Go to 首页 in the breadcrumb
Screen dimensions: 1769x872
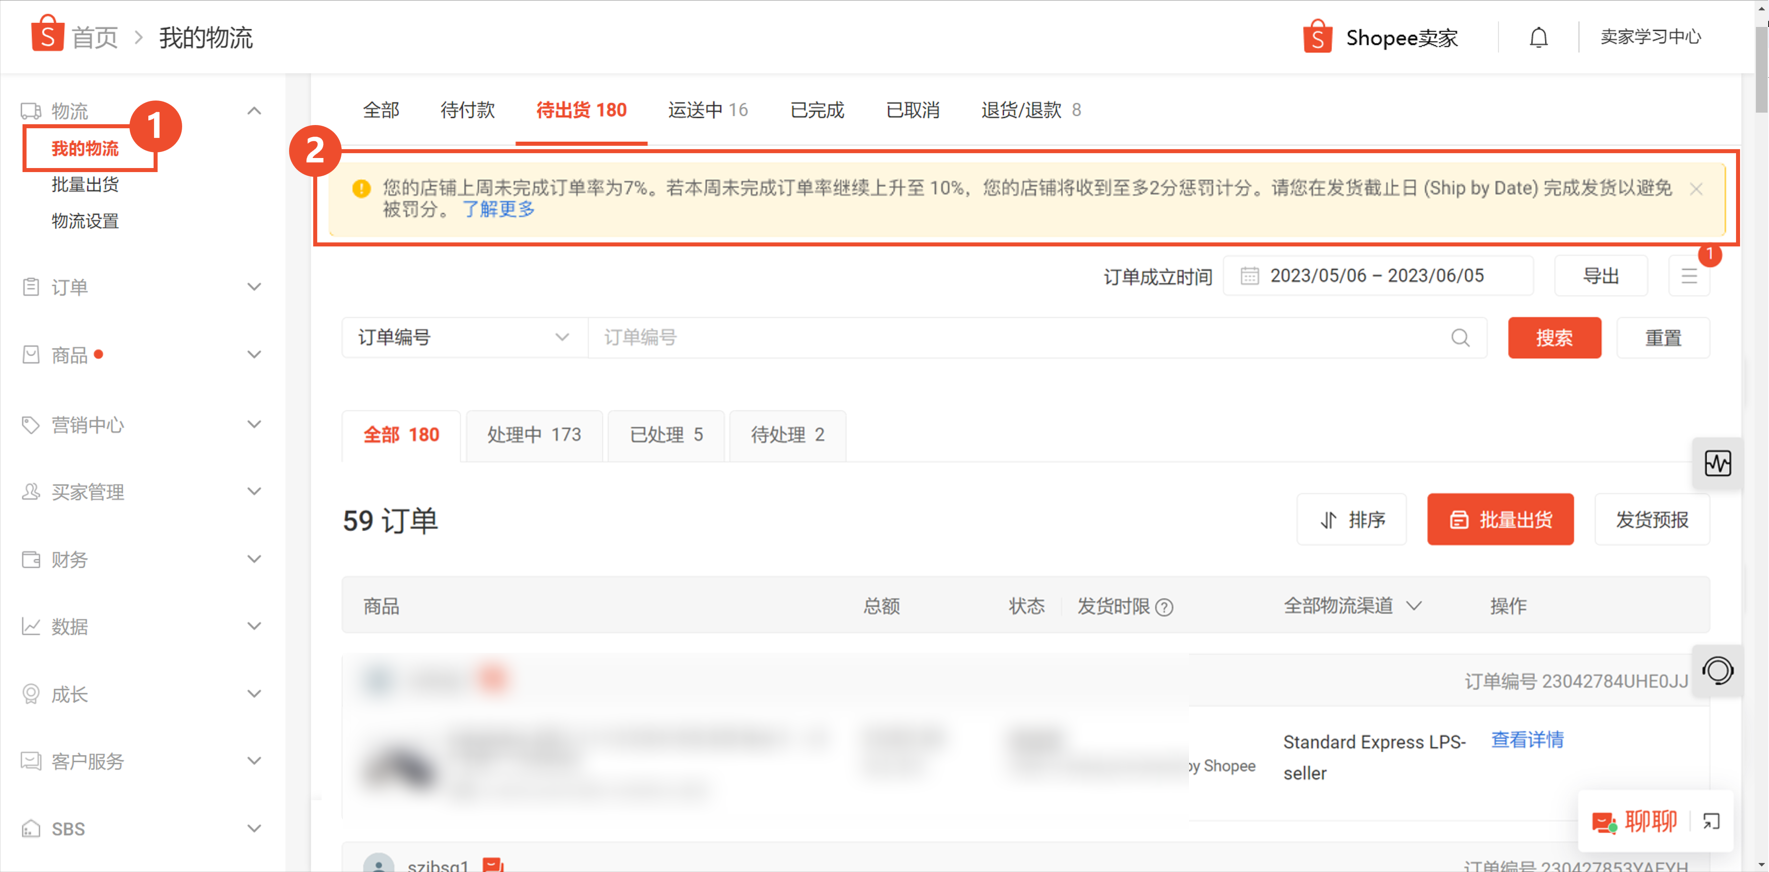pos(95,38)
